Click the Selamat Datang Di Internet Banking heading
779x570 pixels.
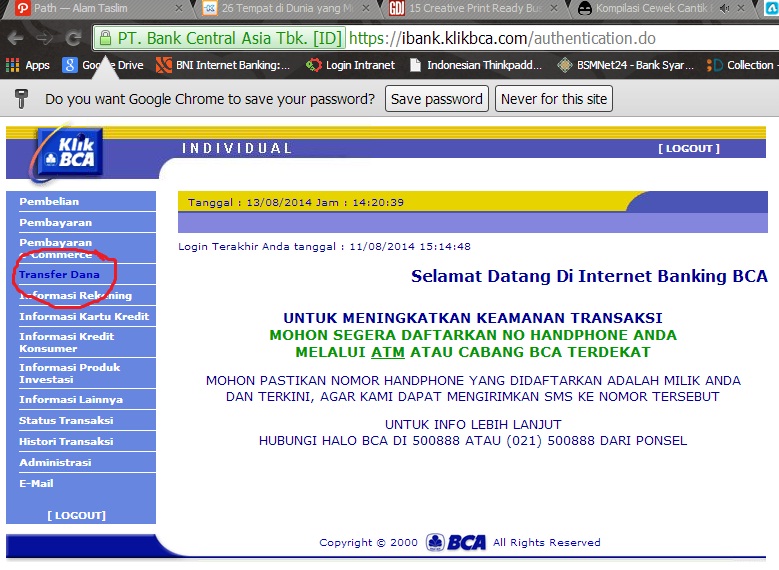pyautogui.click(x=589, y=276)
